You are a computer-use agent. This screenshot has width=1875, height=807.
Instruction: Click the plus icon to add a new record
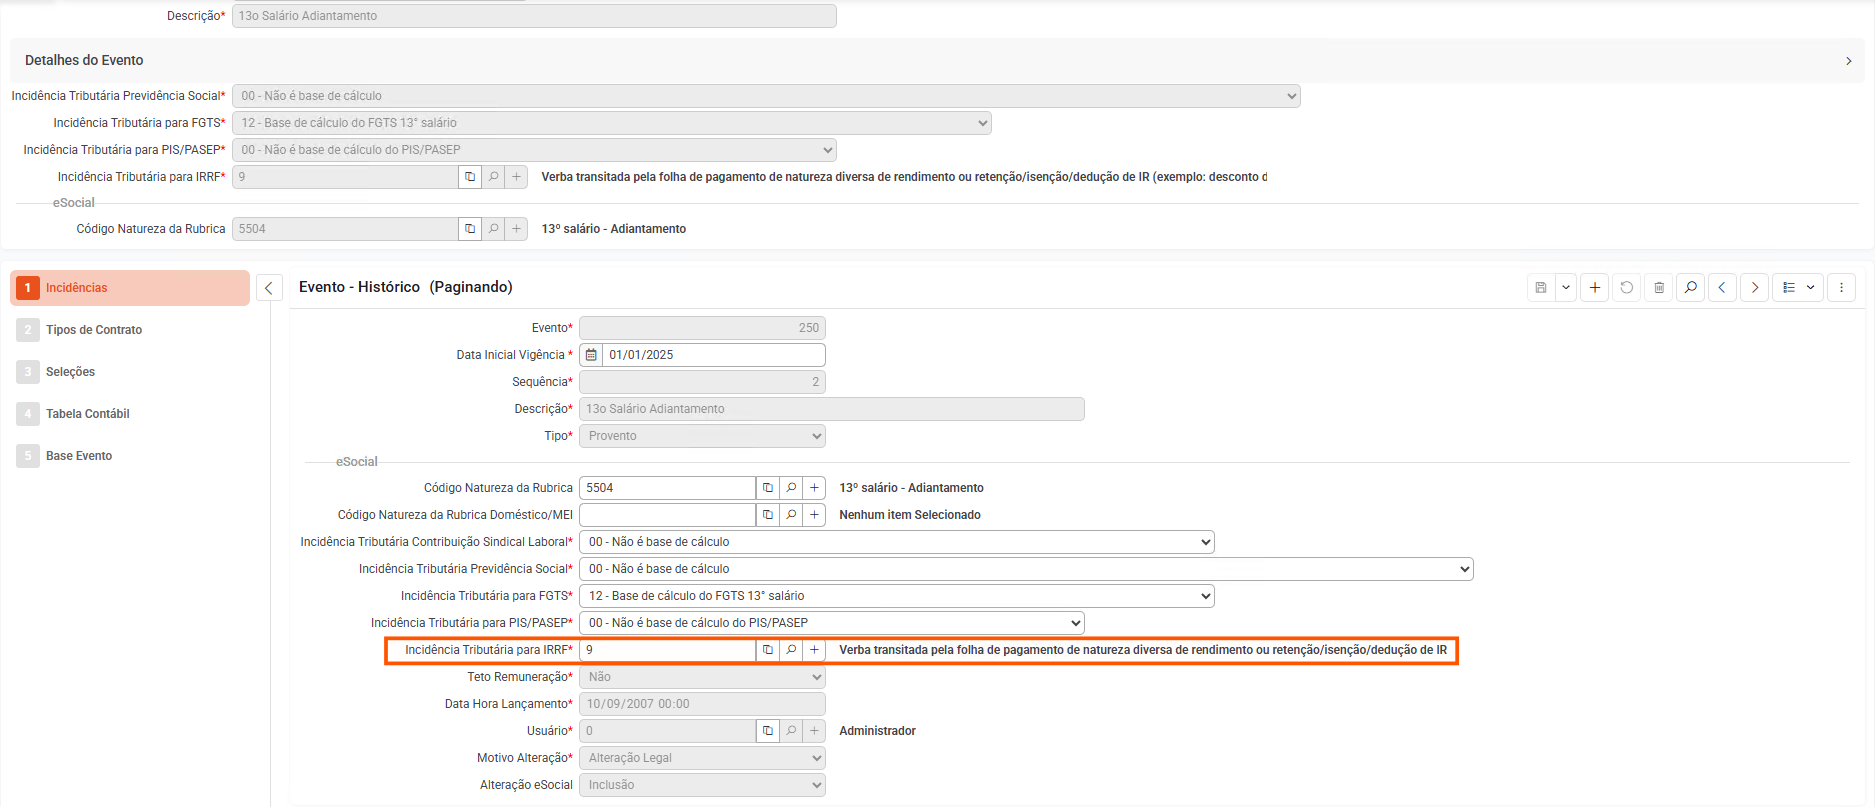click(x=1595, y=288)
